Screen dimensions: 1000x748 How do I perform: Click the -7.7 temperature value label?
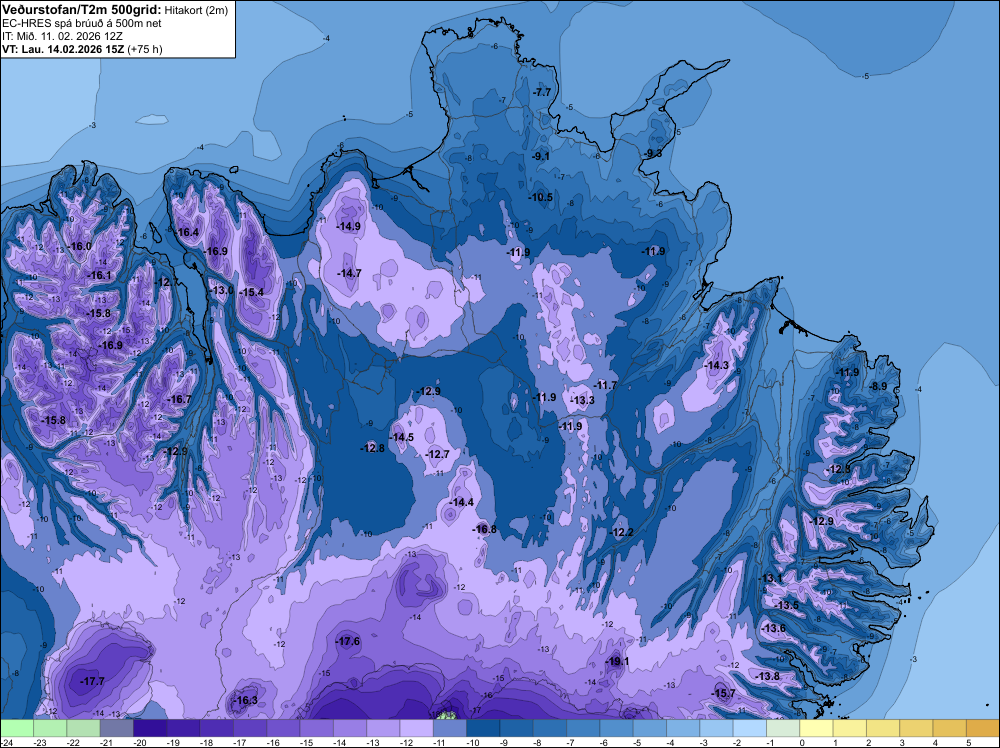coord(541,92)
